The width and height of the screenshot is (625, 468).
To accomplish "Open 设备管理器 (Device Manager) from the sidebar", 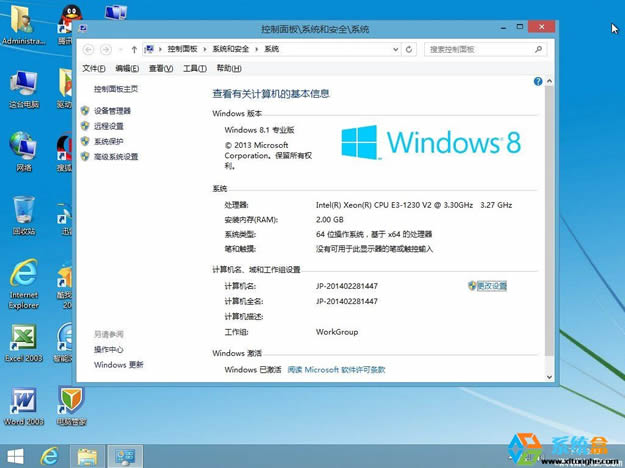I will (x=112, y=111).
